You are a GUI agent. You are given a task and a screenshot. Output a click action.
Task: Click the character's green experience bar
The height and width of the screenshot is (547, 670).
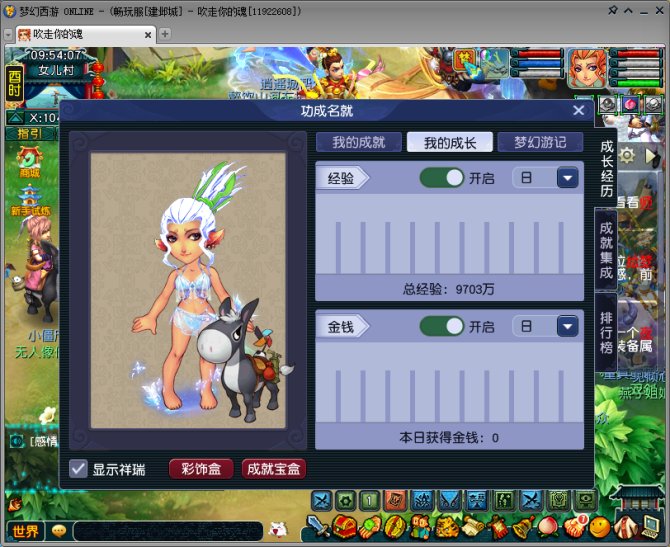click(x=636, y=83)
